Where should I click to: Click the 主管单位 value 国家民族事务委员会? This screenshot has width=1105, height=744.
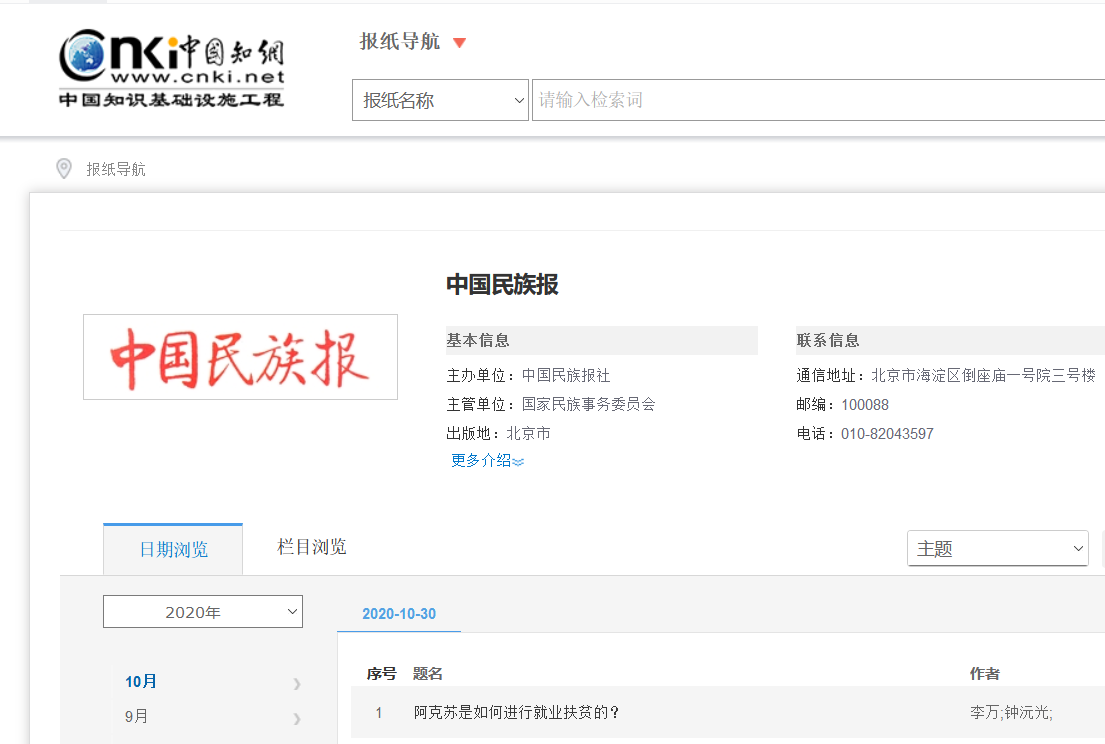588,404
